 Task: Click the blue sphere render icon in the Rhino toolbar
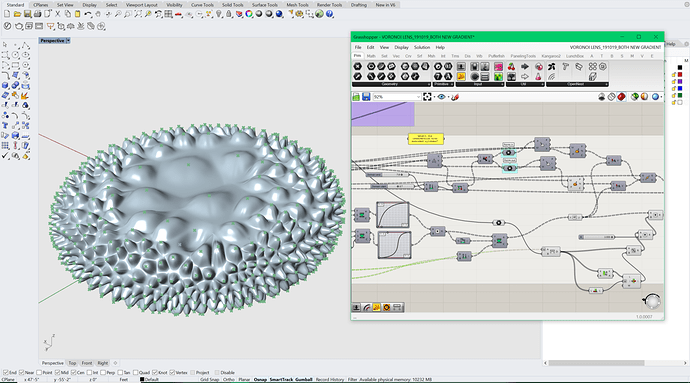tap(279, 15)
